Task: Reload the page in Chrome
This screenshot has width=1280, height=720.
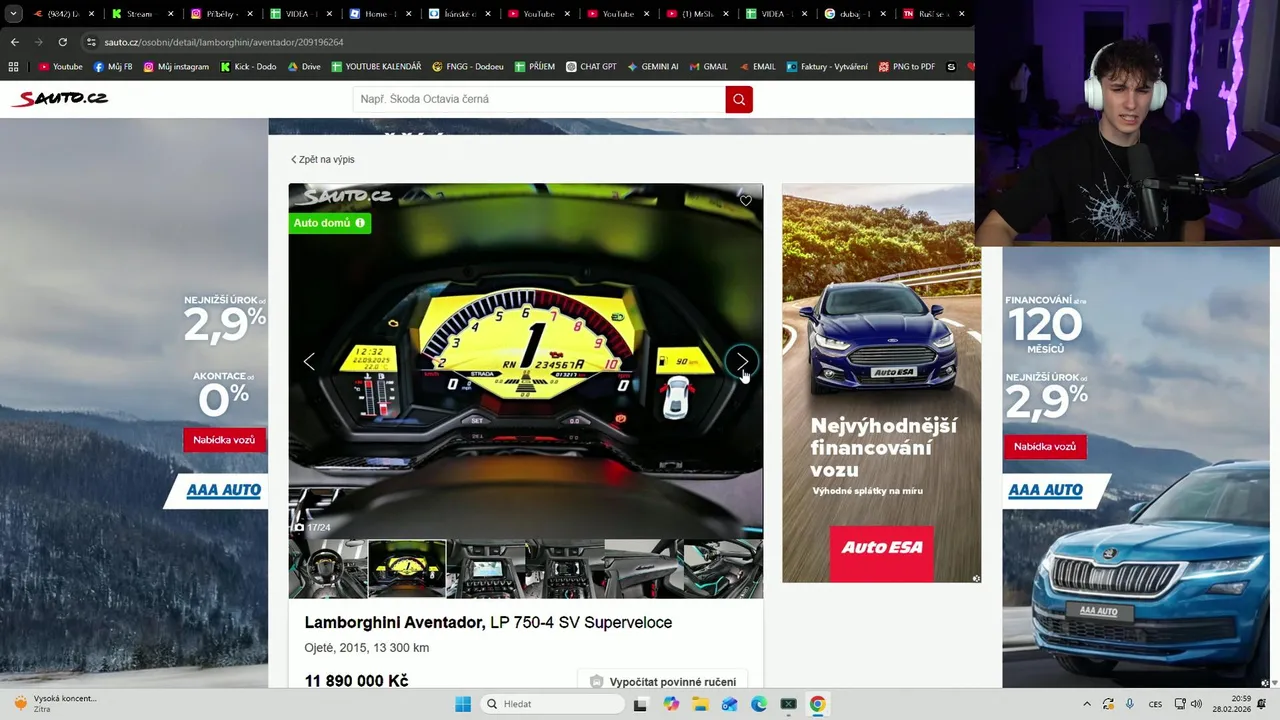Action: coord(62,42)
